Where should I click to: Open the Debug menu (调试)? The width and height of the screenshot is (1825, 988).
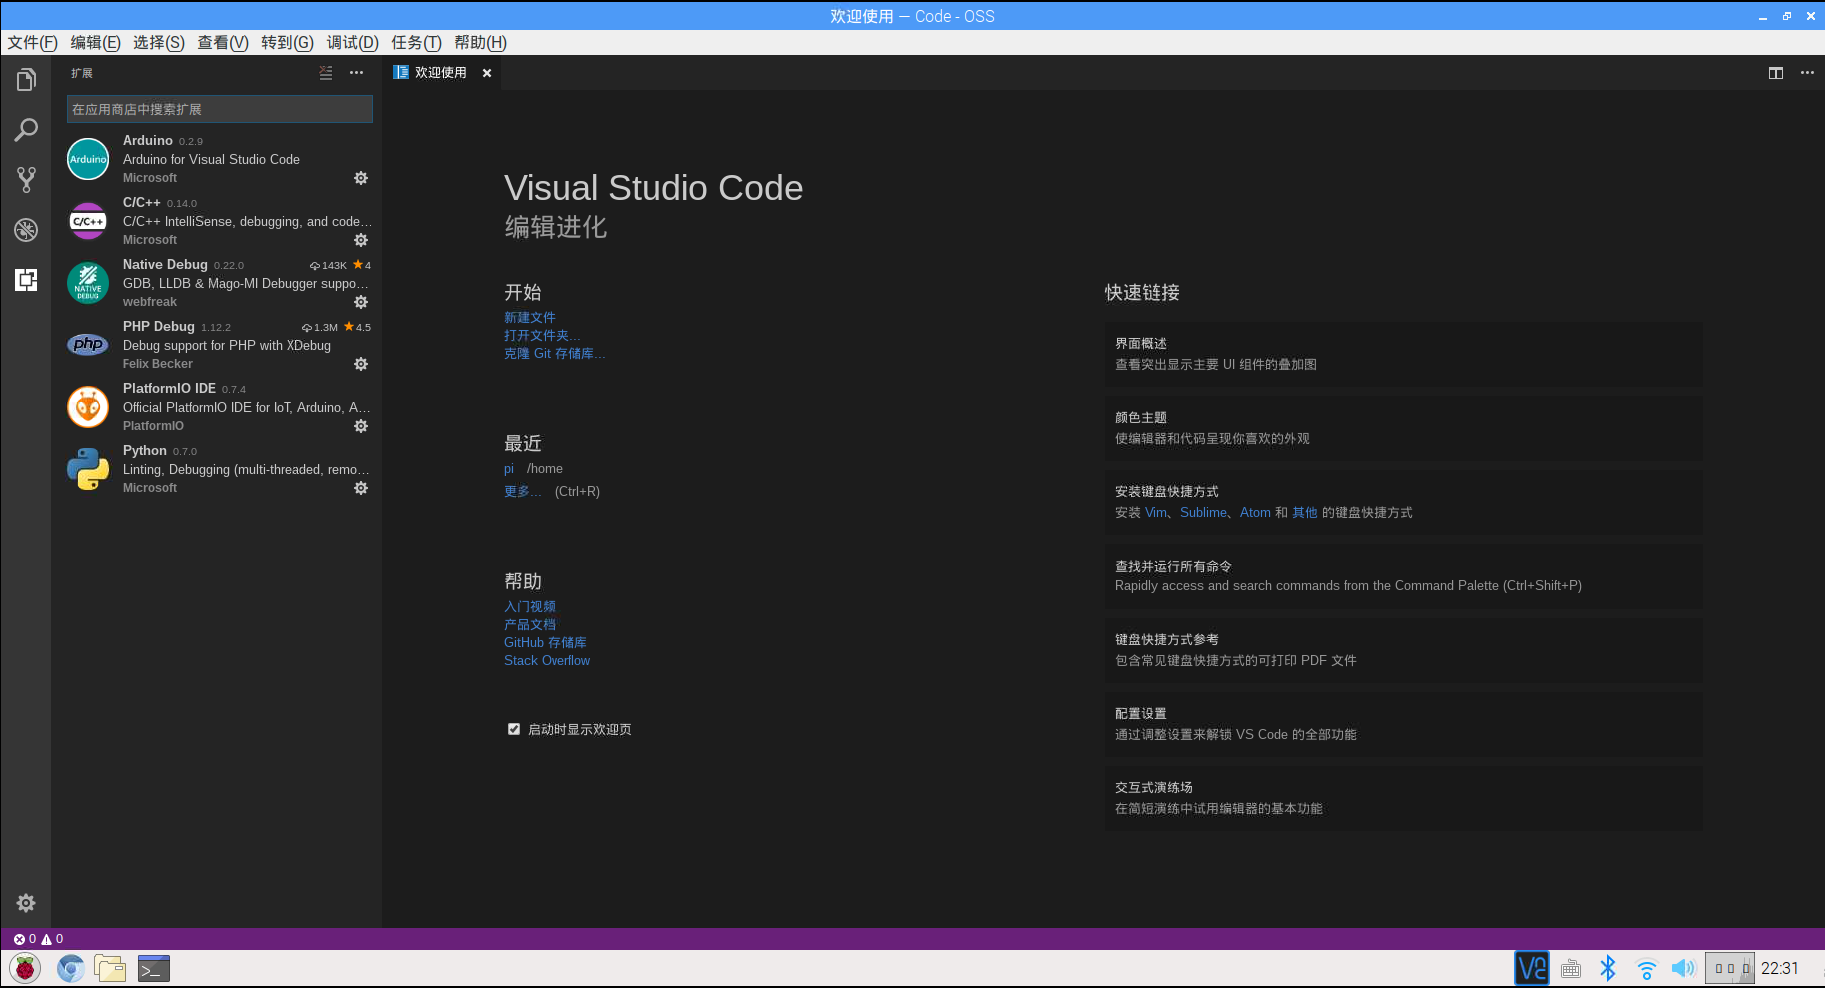point(353,42)
